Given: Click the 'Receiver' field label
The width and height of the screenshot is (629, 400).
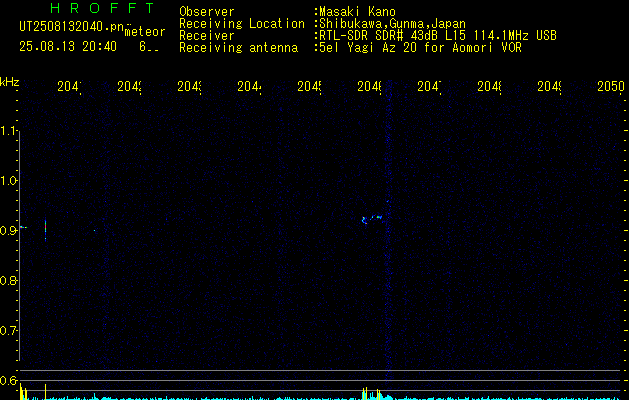Looking at the screenshot, I should 207,36.
